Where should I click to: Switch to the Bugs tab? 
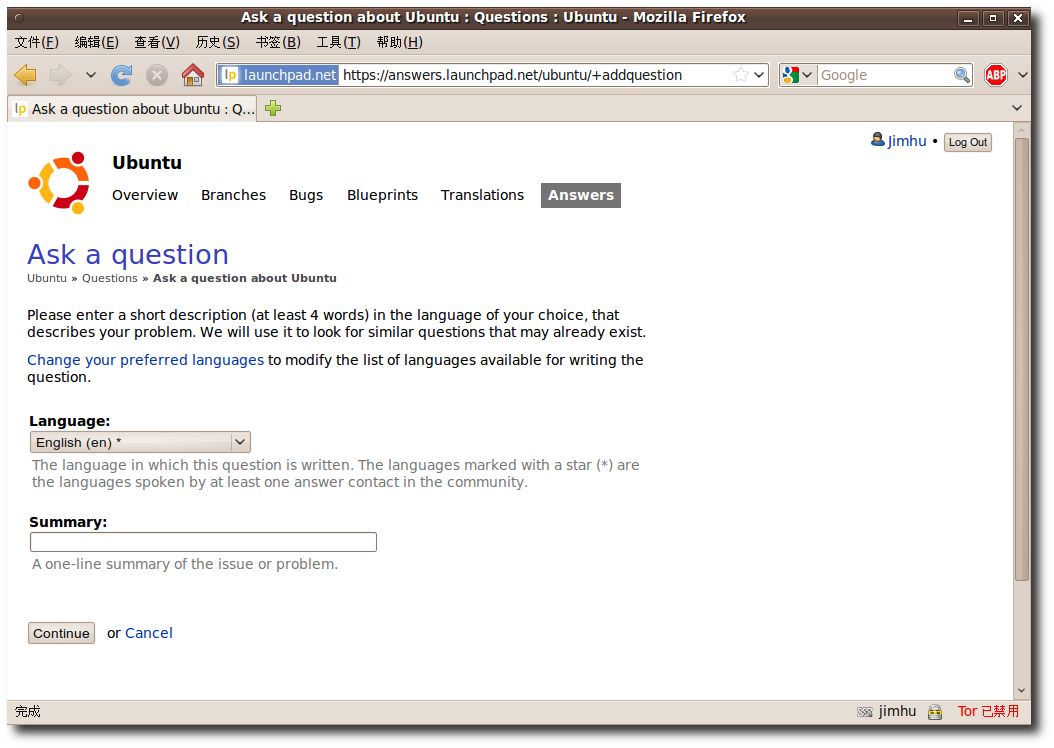pyautogui.click(x=306, y=195)
